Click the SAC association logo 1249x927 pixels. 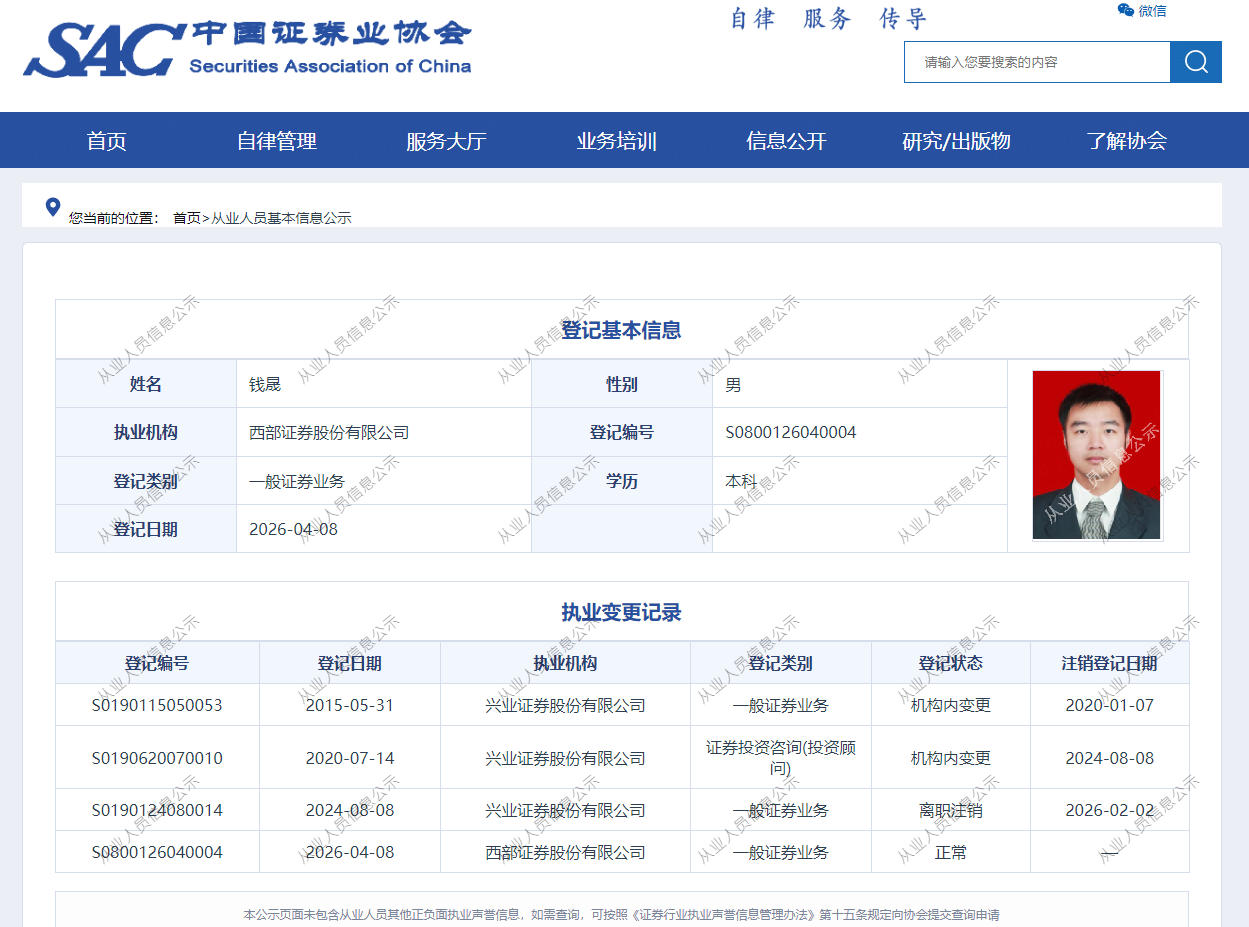tap(247, 48)
